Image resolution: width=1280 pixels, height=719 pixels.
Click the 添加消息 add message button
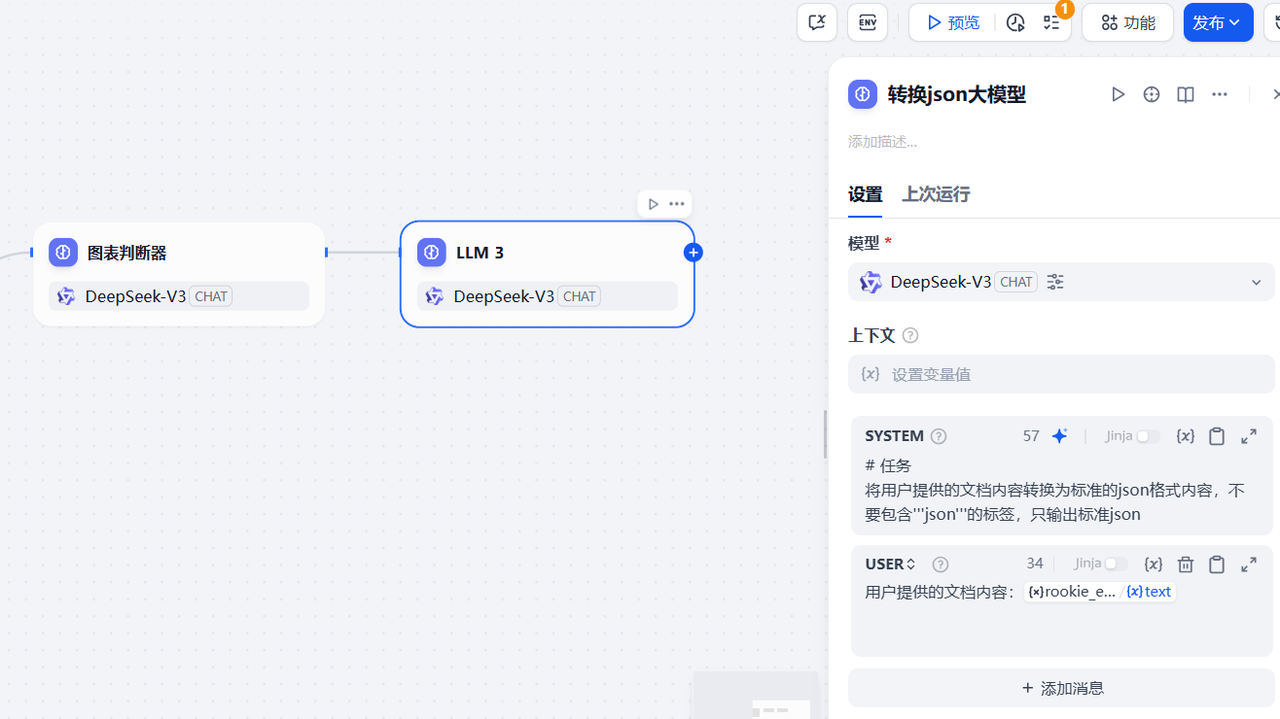tap(1061, 688)
